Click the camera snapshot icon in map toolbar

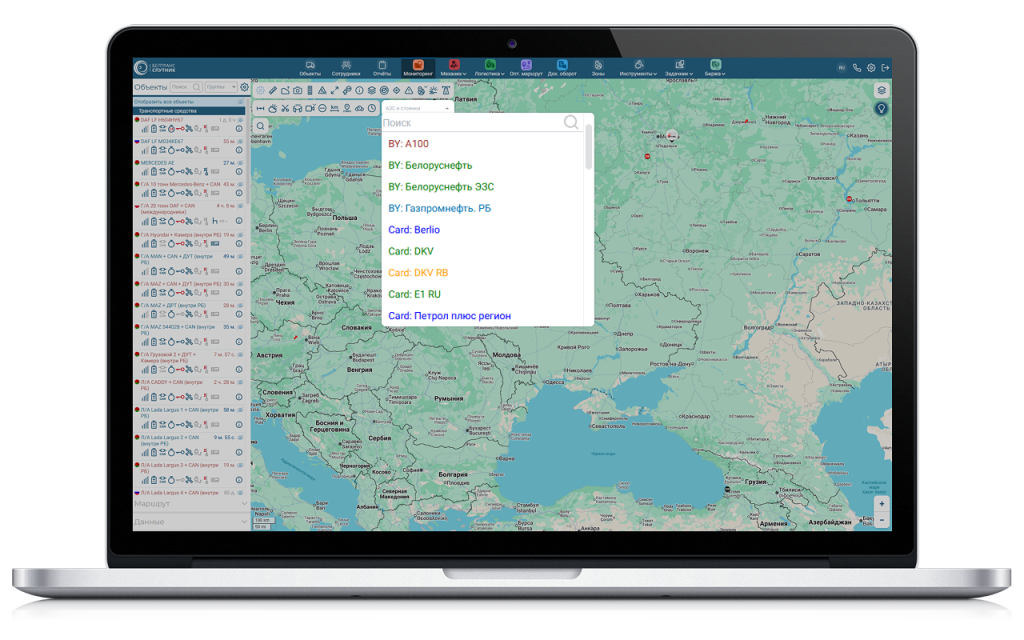(x=297, y=91)
